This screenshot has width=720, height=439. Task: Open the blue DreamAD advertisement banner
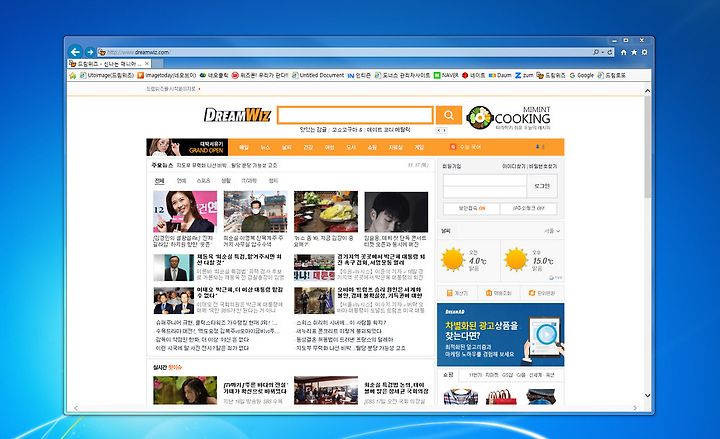tap(501, 335)
